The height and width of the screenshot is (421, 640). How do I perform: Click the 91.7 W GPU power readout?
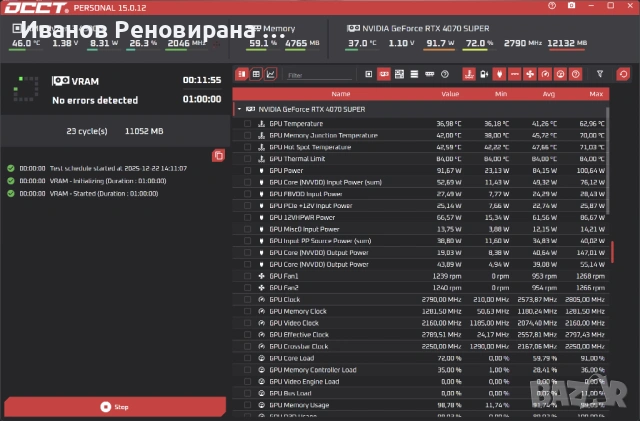[x=440, y=43]
